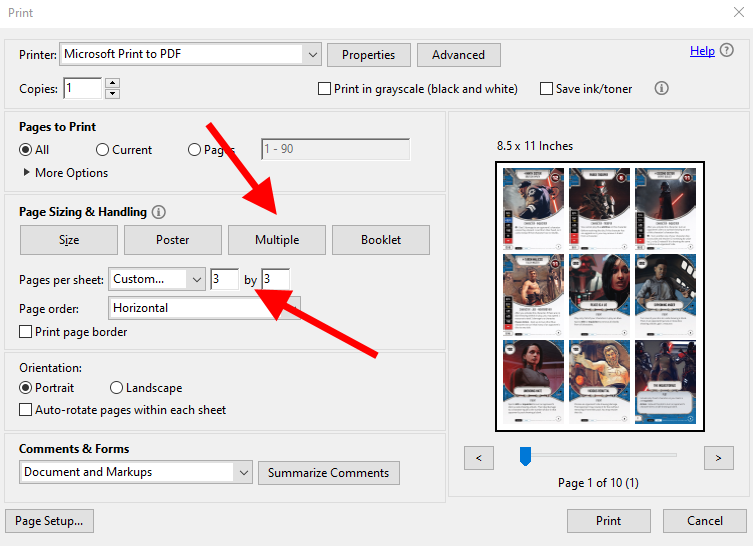The width and height of the screenshot is (753, 546).
Task: Go to next preview page arrow
Action: (718, 458)
